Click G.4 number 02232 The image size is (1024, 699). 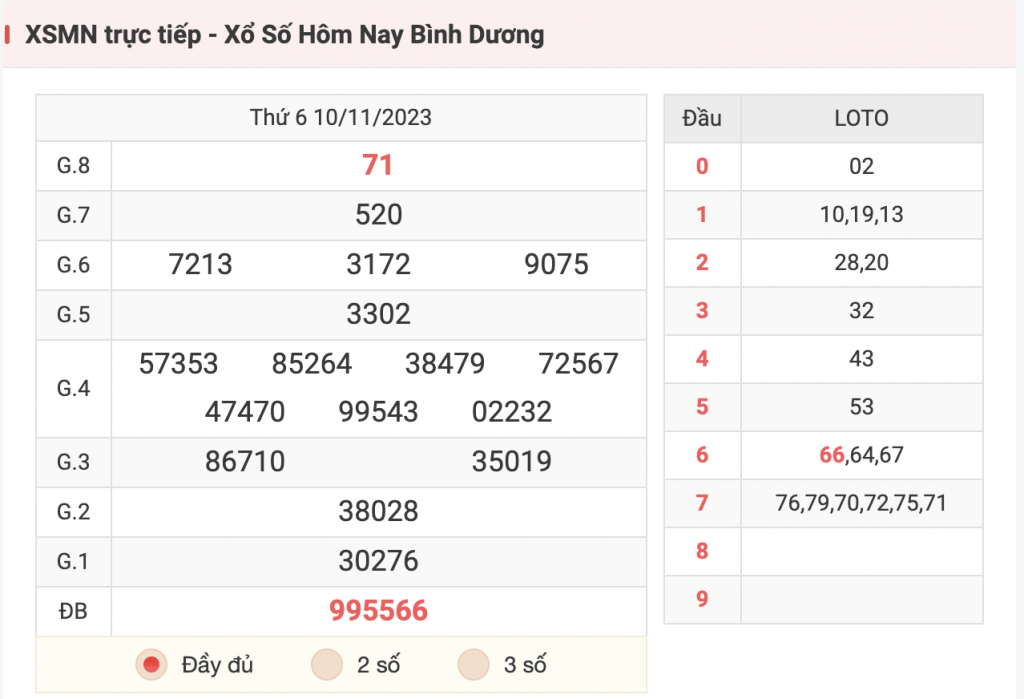tap(511, 412)
